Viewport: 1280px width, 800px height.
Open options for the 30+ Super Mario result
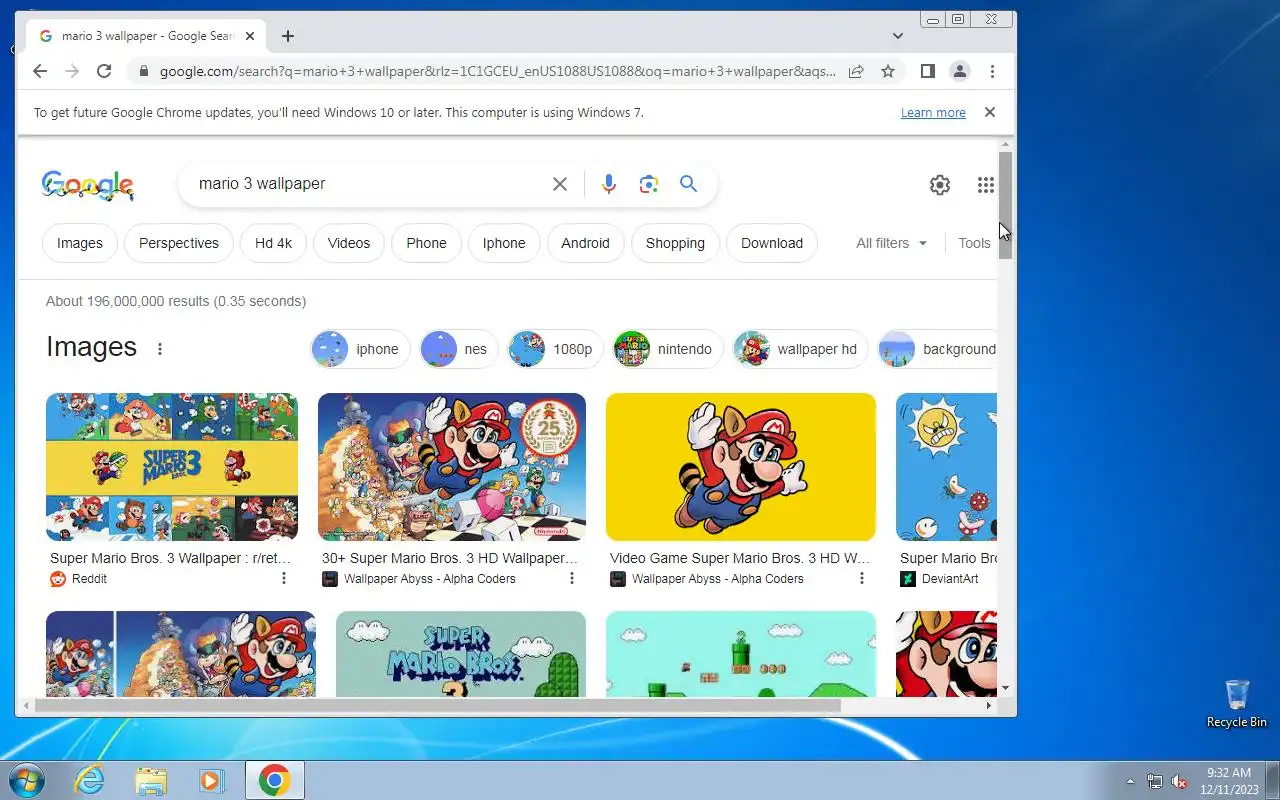pos(572,578)
